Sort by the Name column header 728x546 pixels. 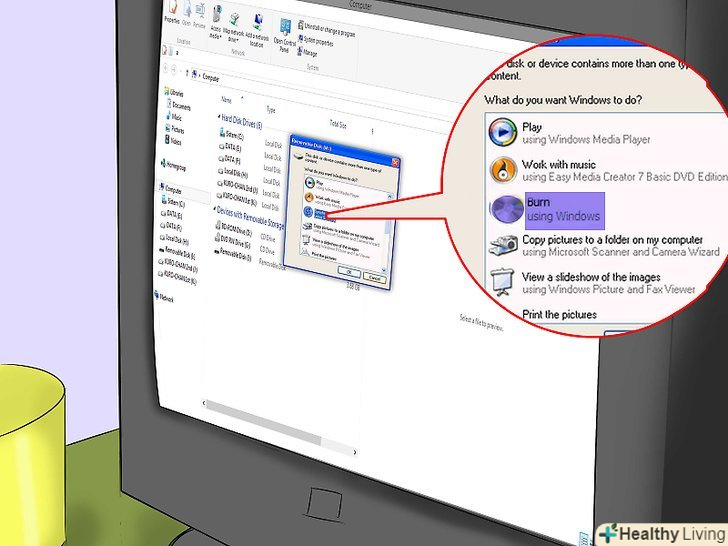coord(226,99)
